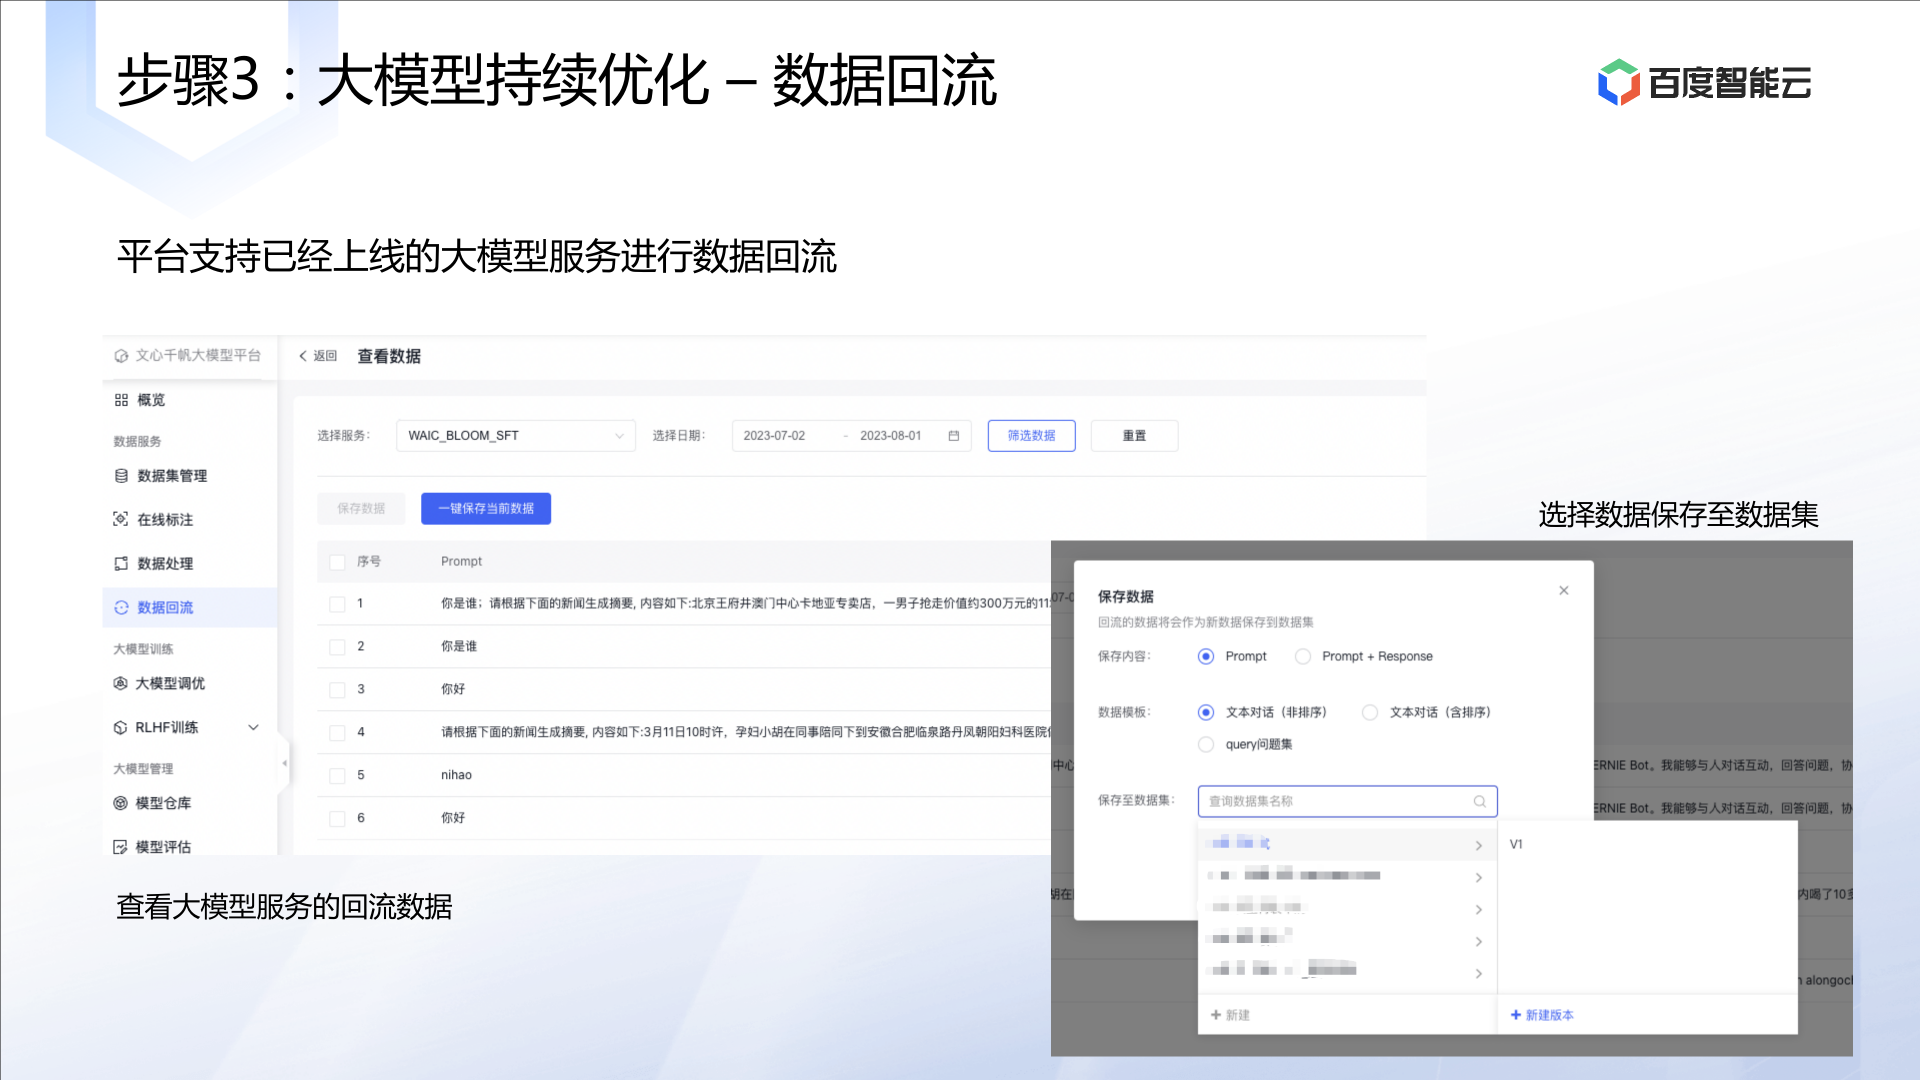Viewport: 1920px width, 1080px height.
Task: Click the 数据回流 refresh icon
Action: 121,607
